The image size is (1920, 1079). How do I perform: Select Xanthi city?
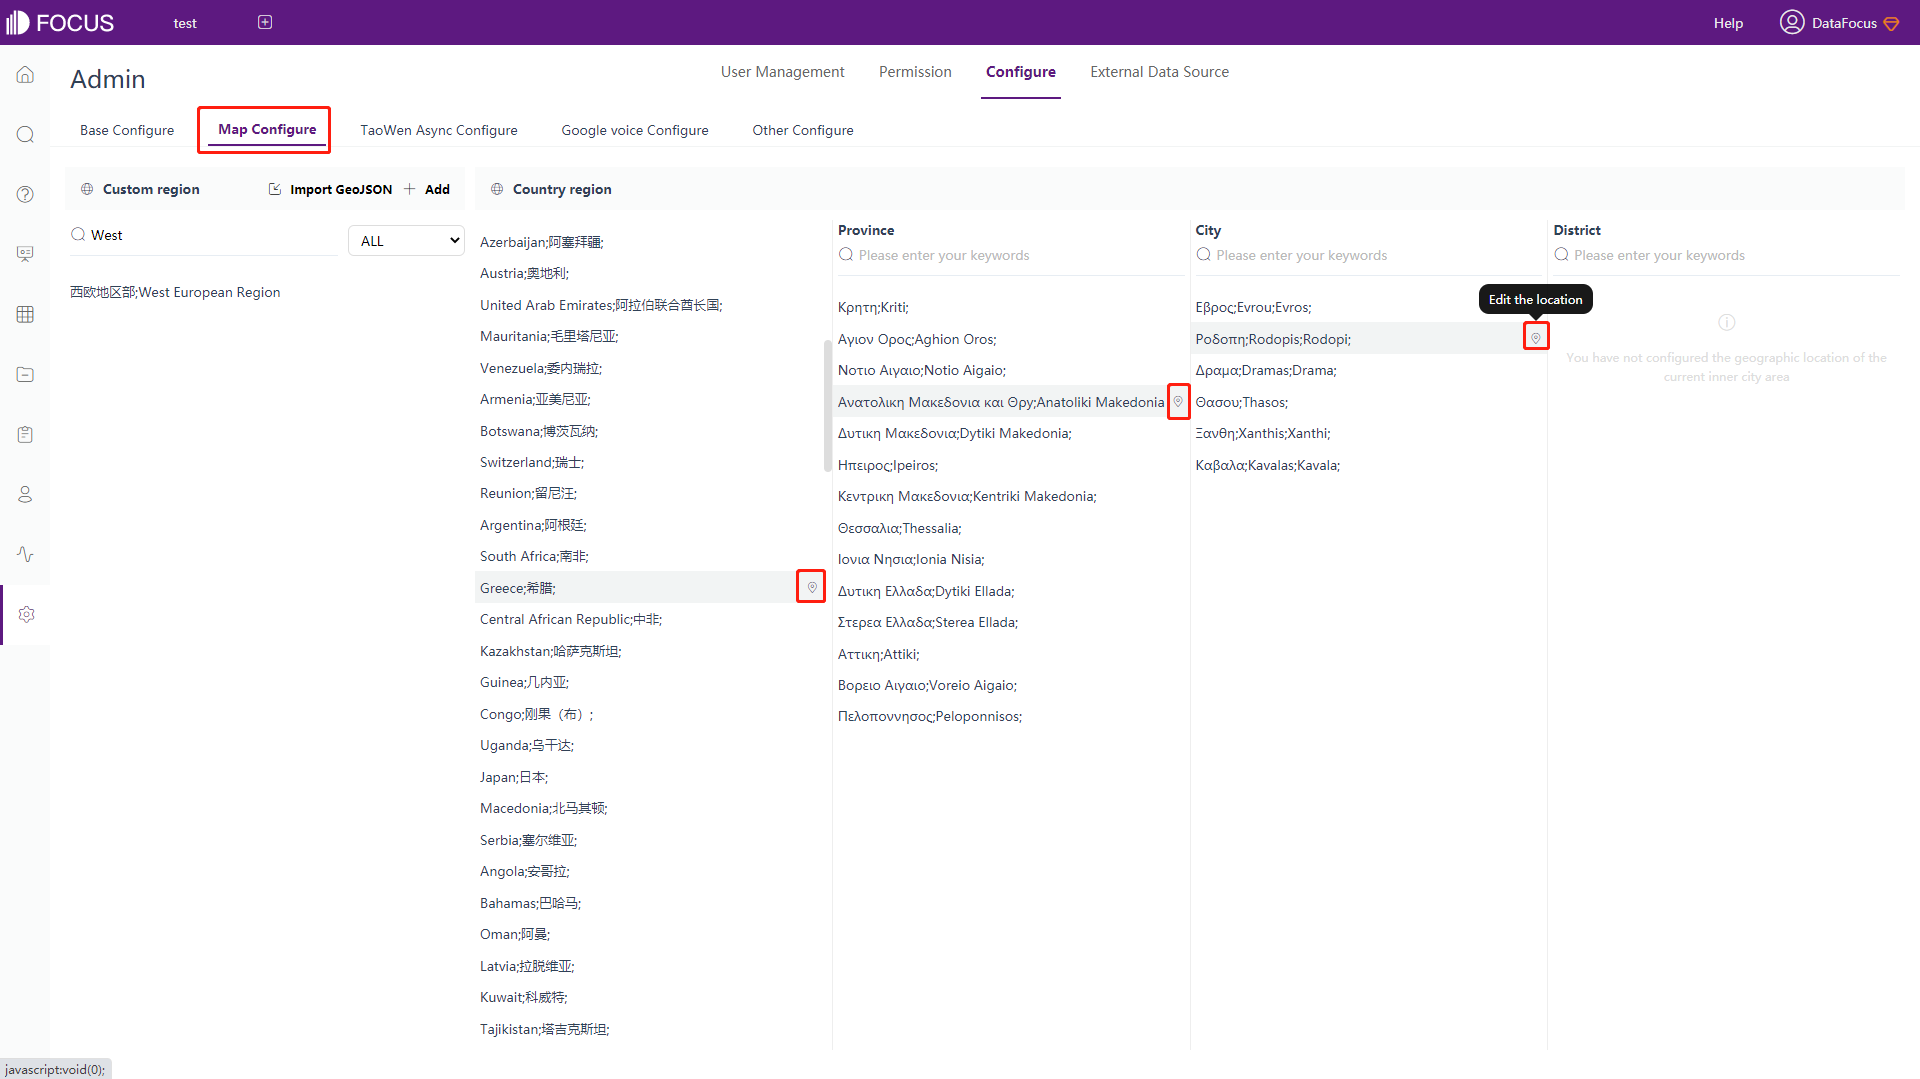pyautogui.click(x=1263, y=433)
